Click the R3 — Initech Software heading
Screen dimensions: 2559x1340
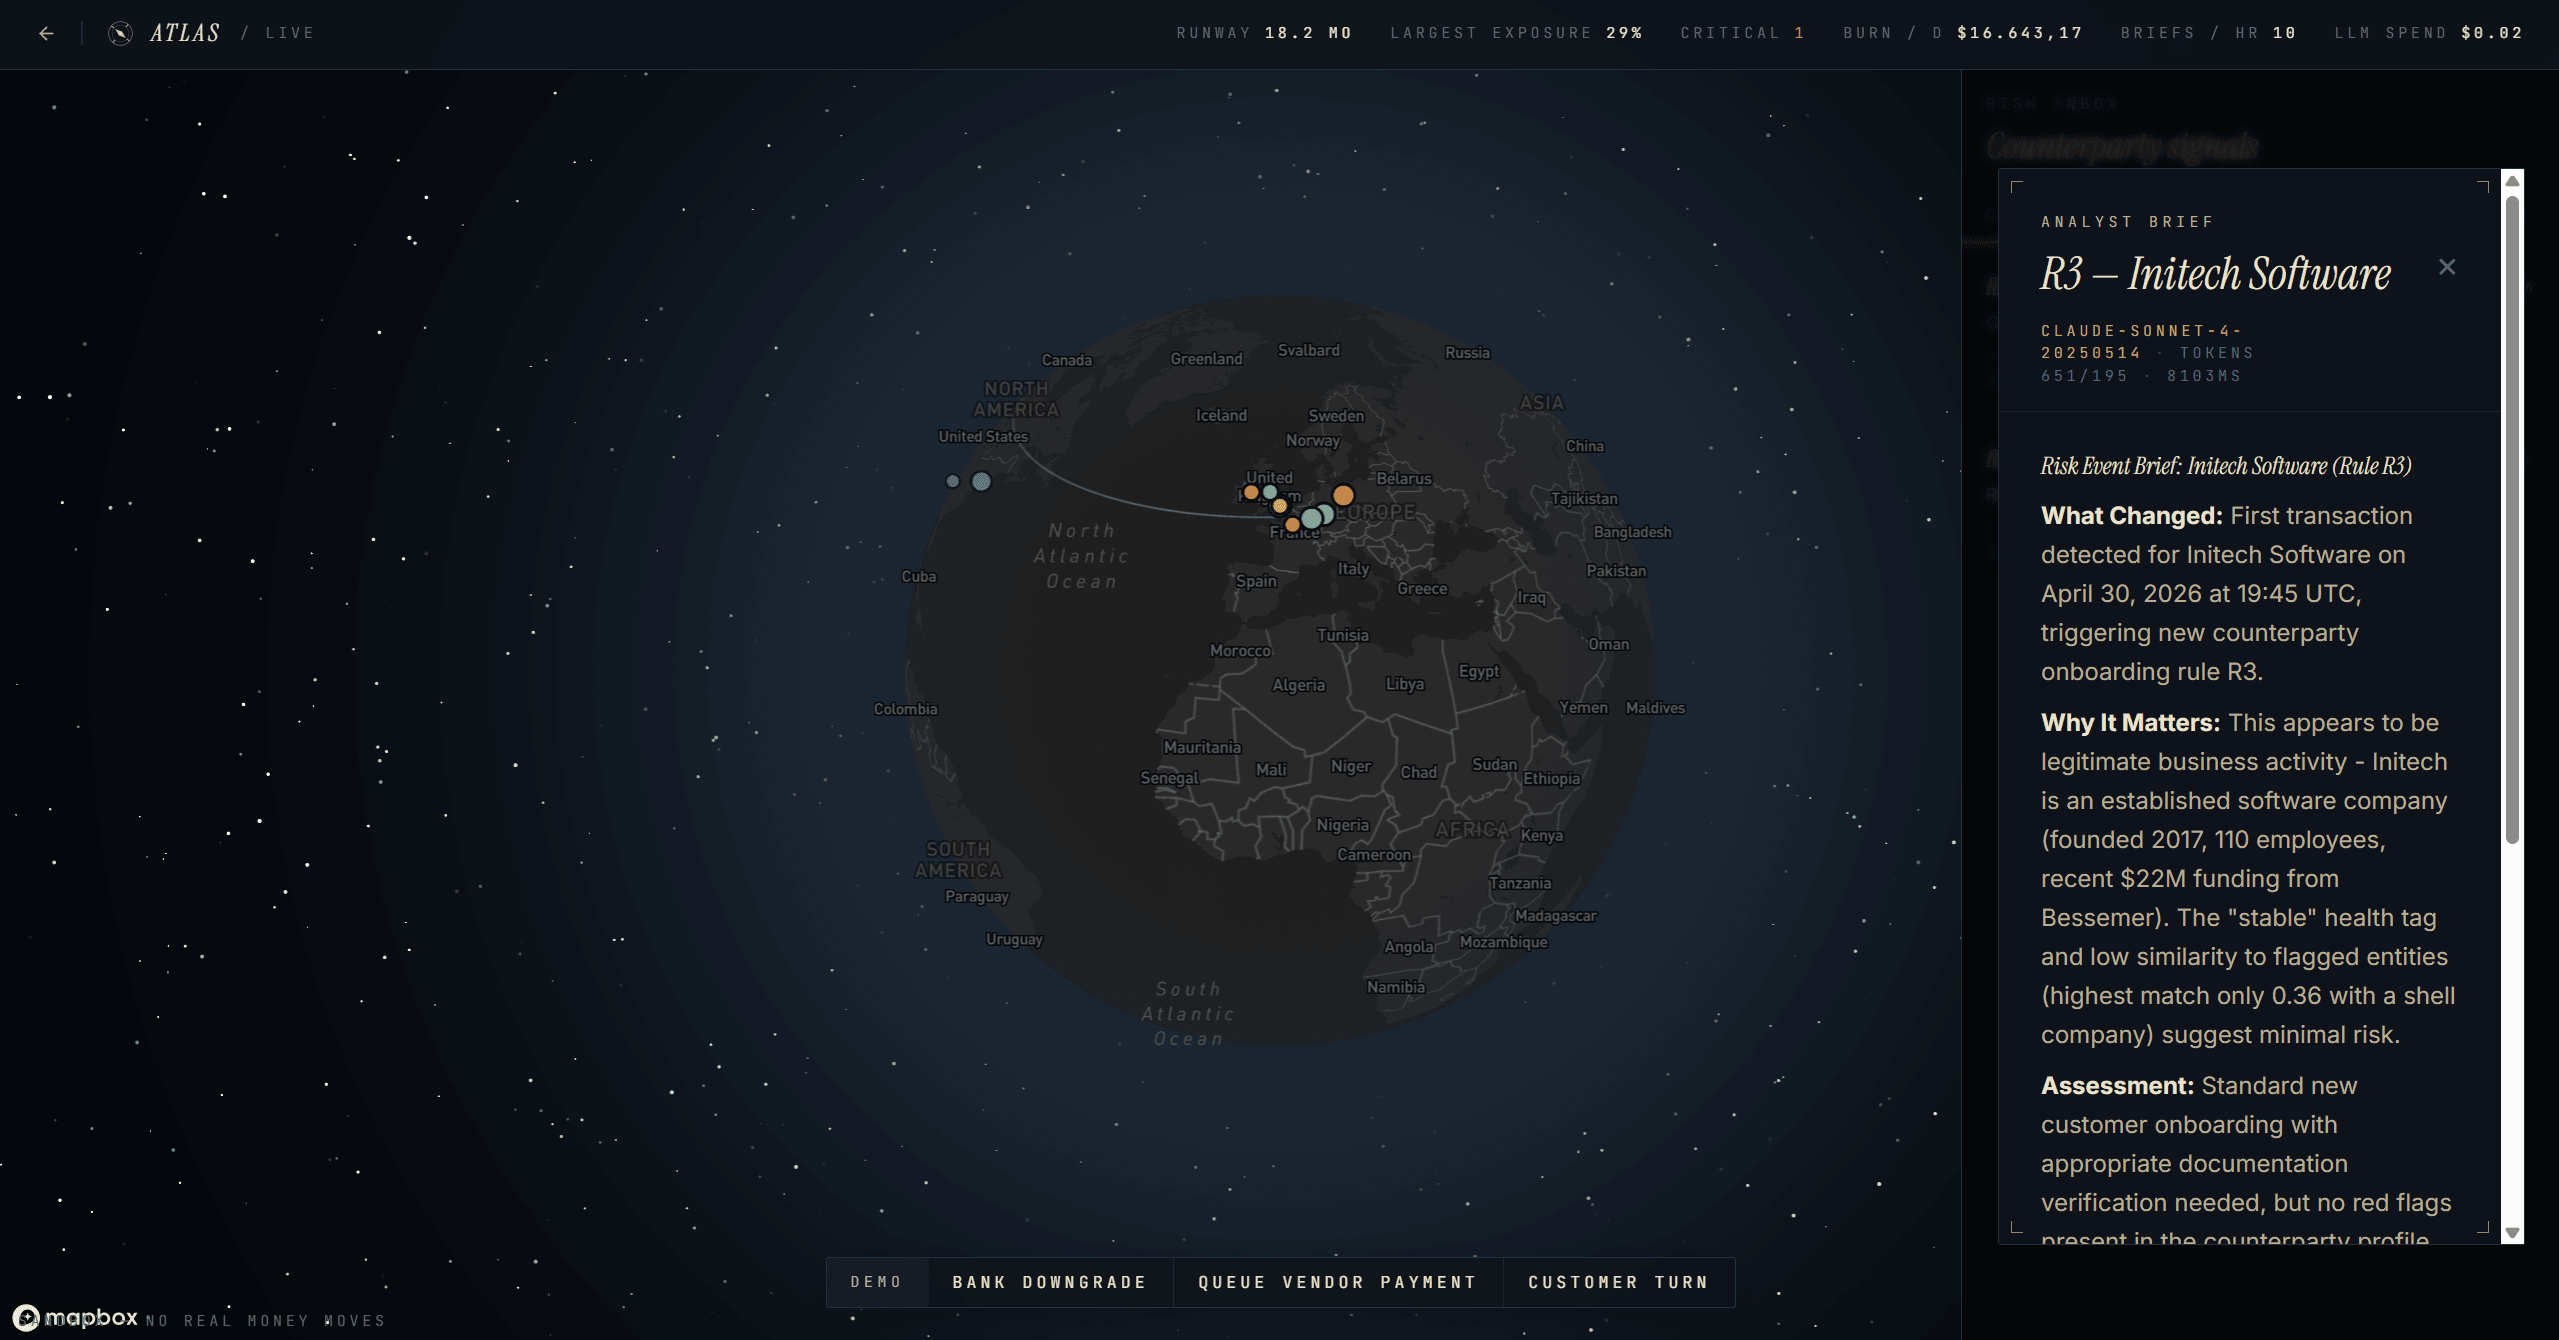[x=2215, y=274]
